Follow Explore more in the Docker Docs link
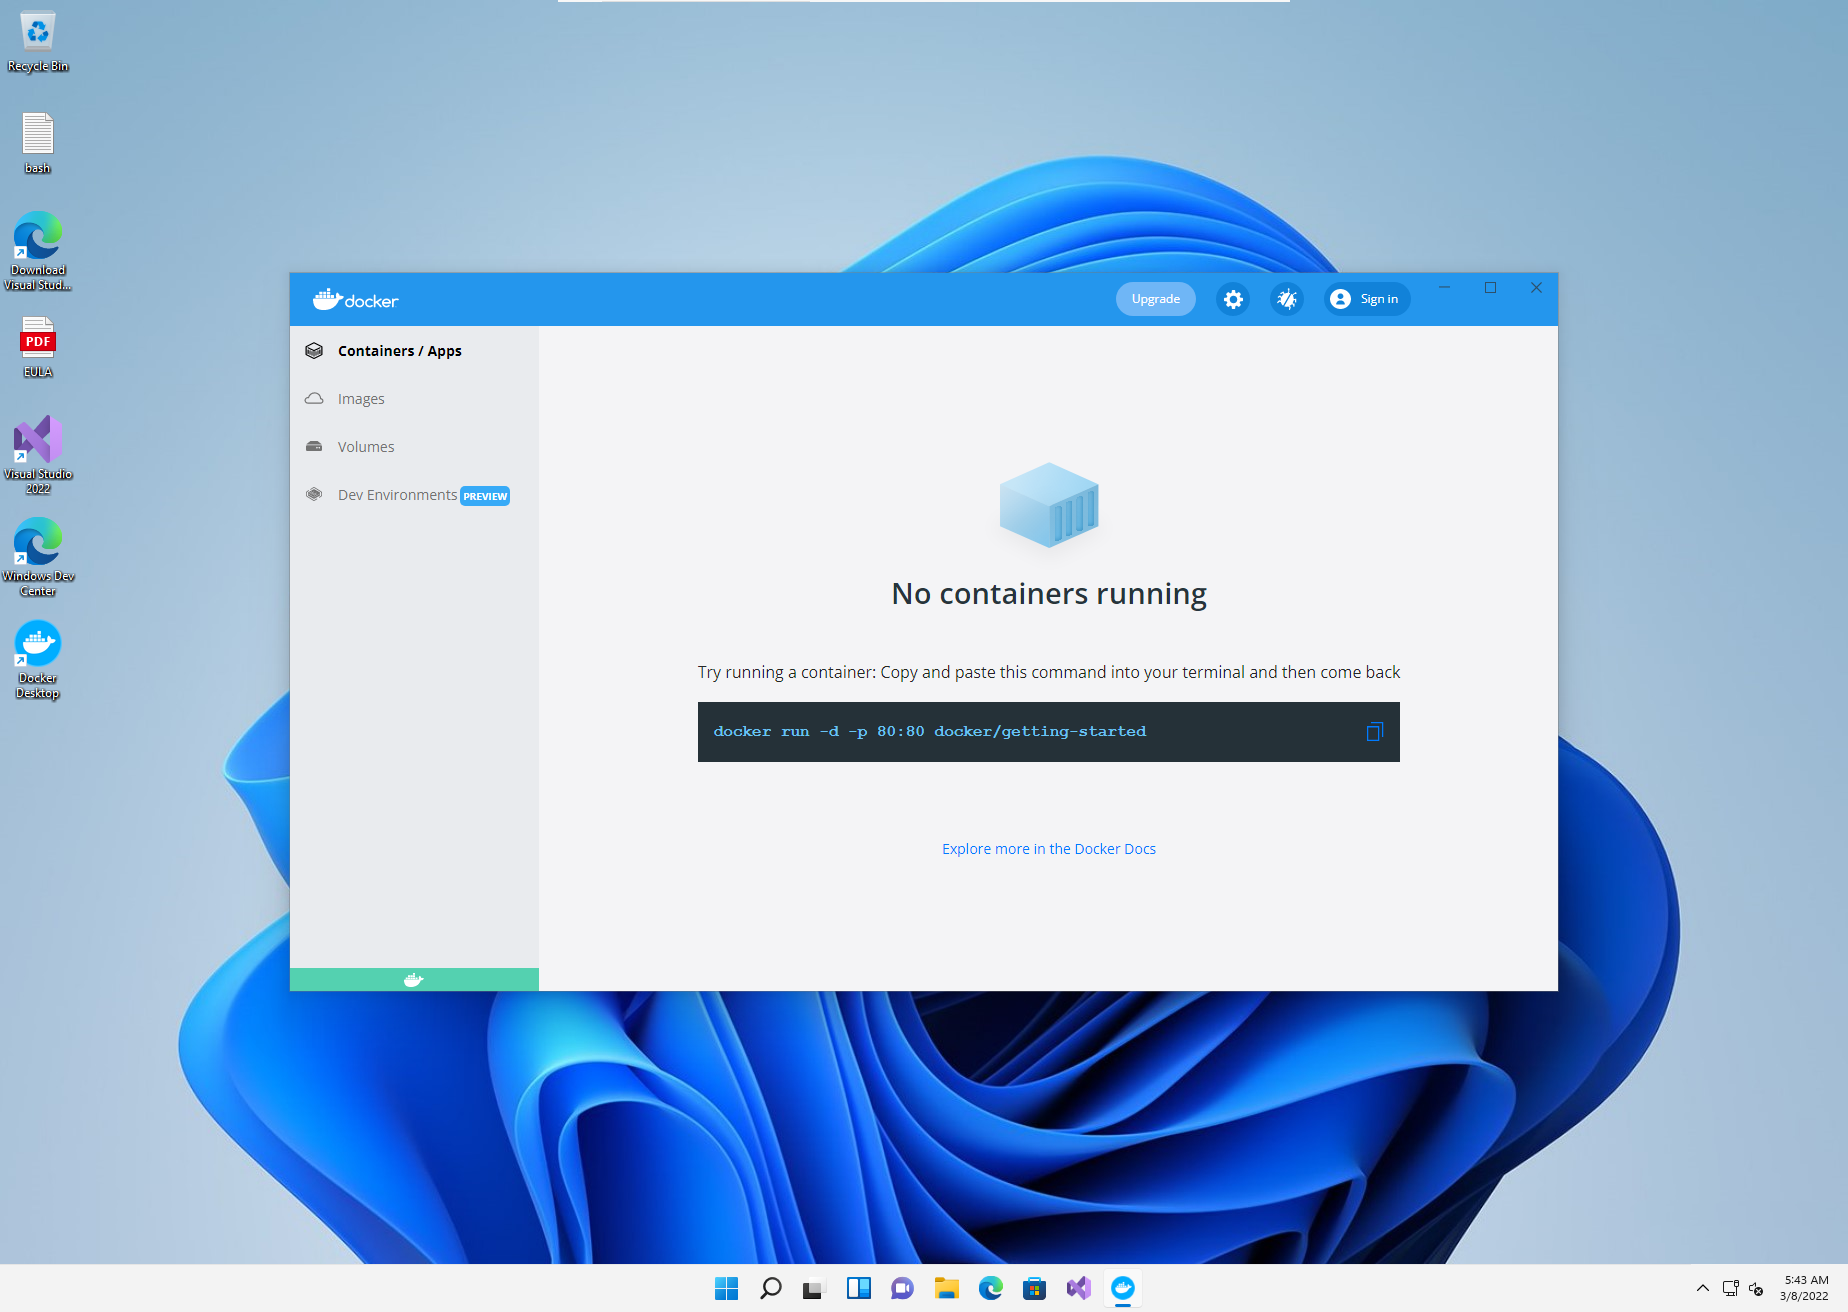This screenshot has width=1848, height=1312. click(x=1048, y=849)
